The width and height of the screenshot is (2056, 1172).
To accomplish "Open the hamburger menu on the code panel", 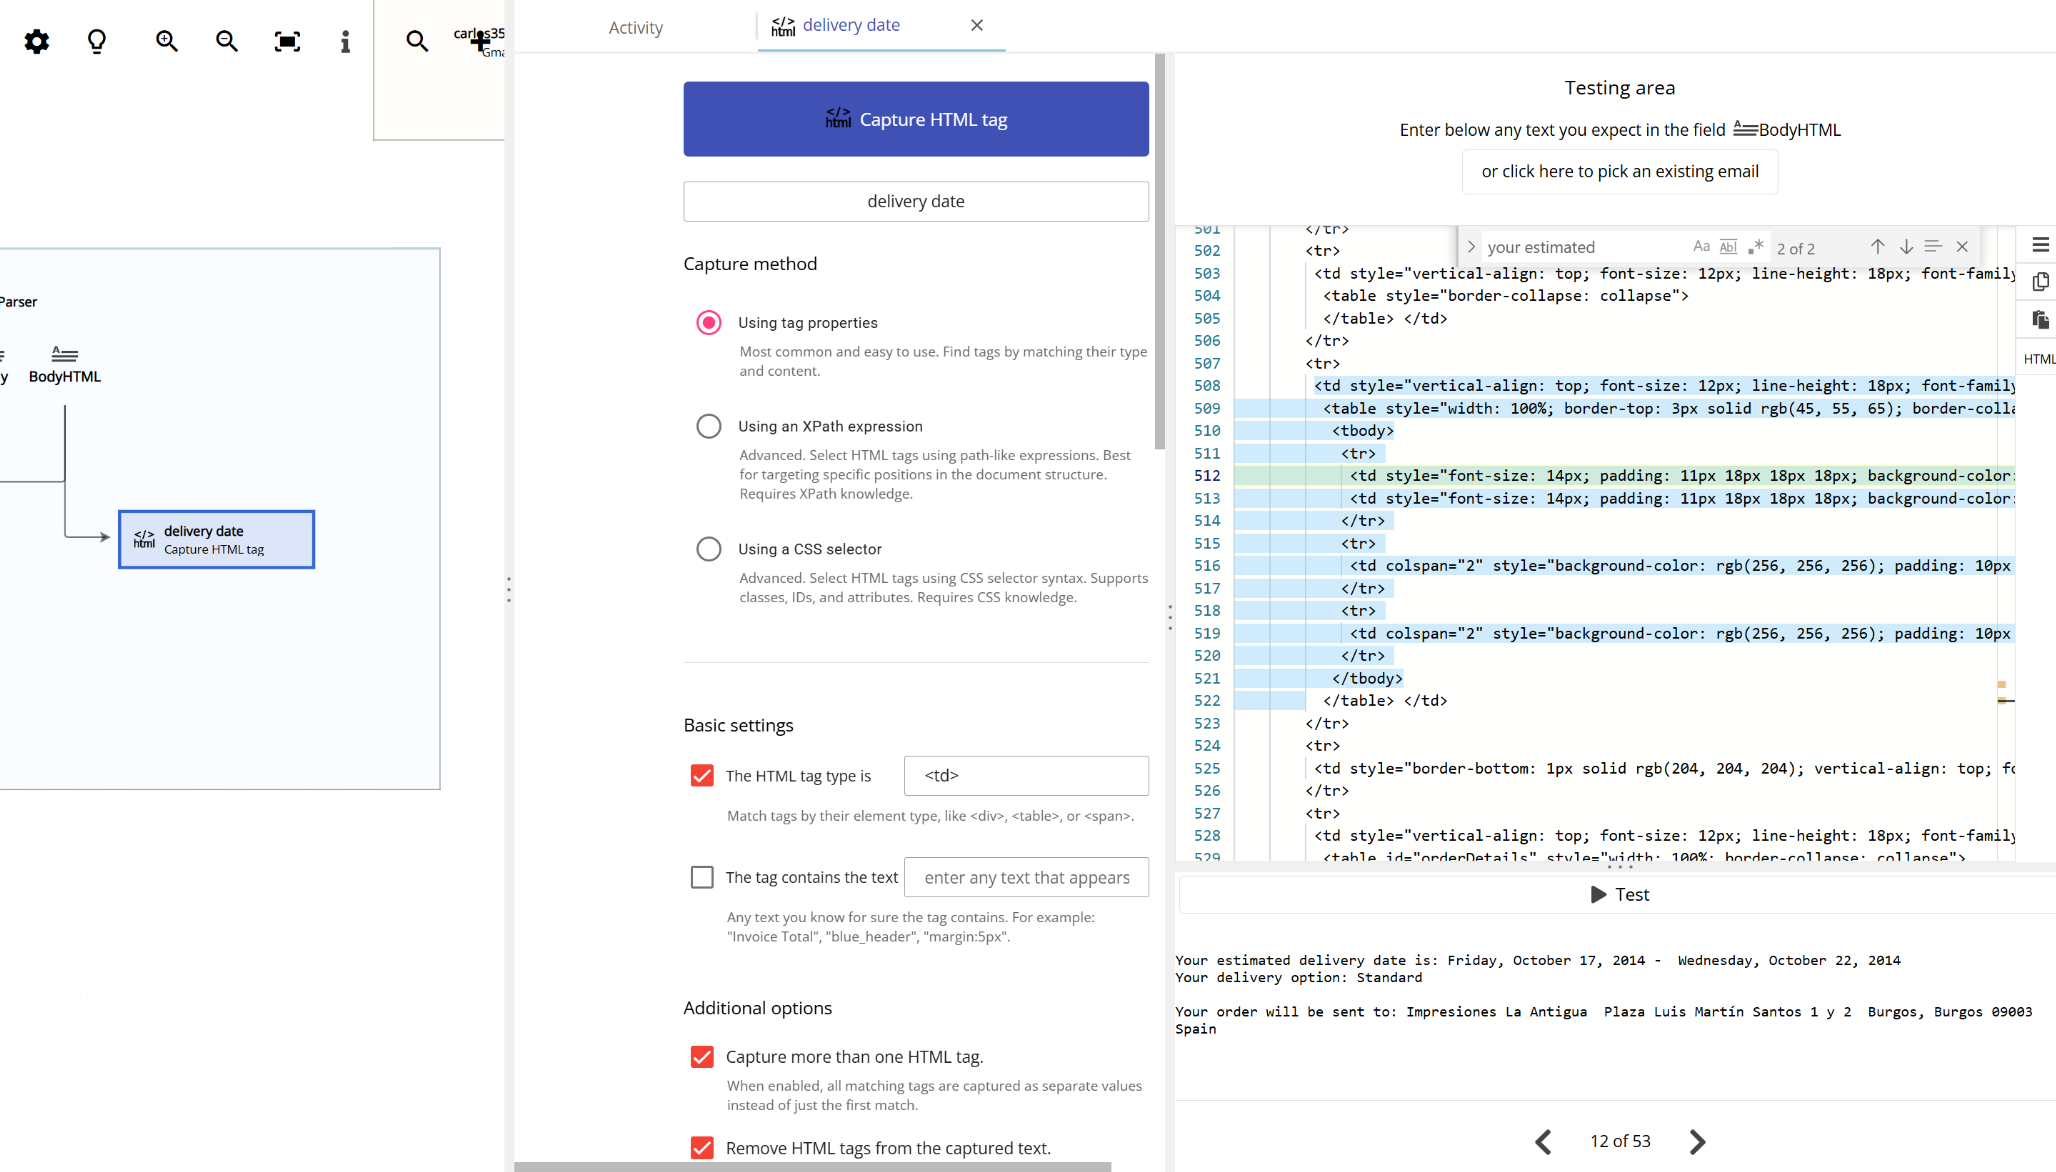I will click(2039, 243).
